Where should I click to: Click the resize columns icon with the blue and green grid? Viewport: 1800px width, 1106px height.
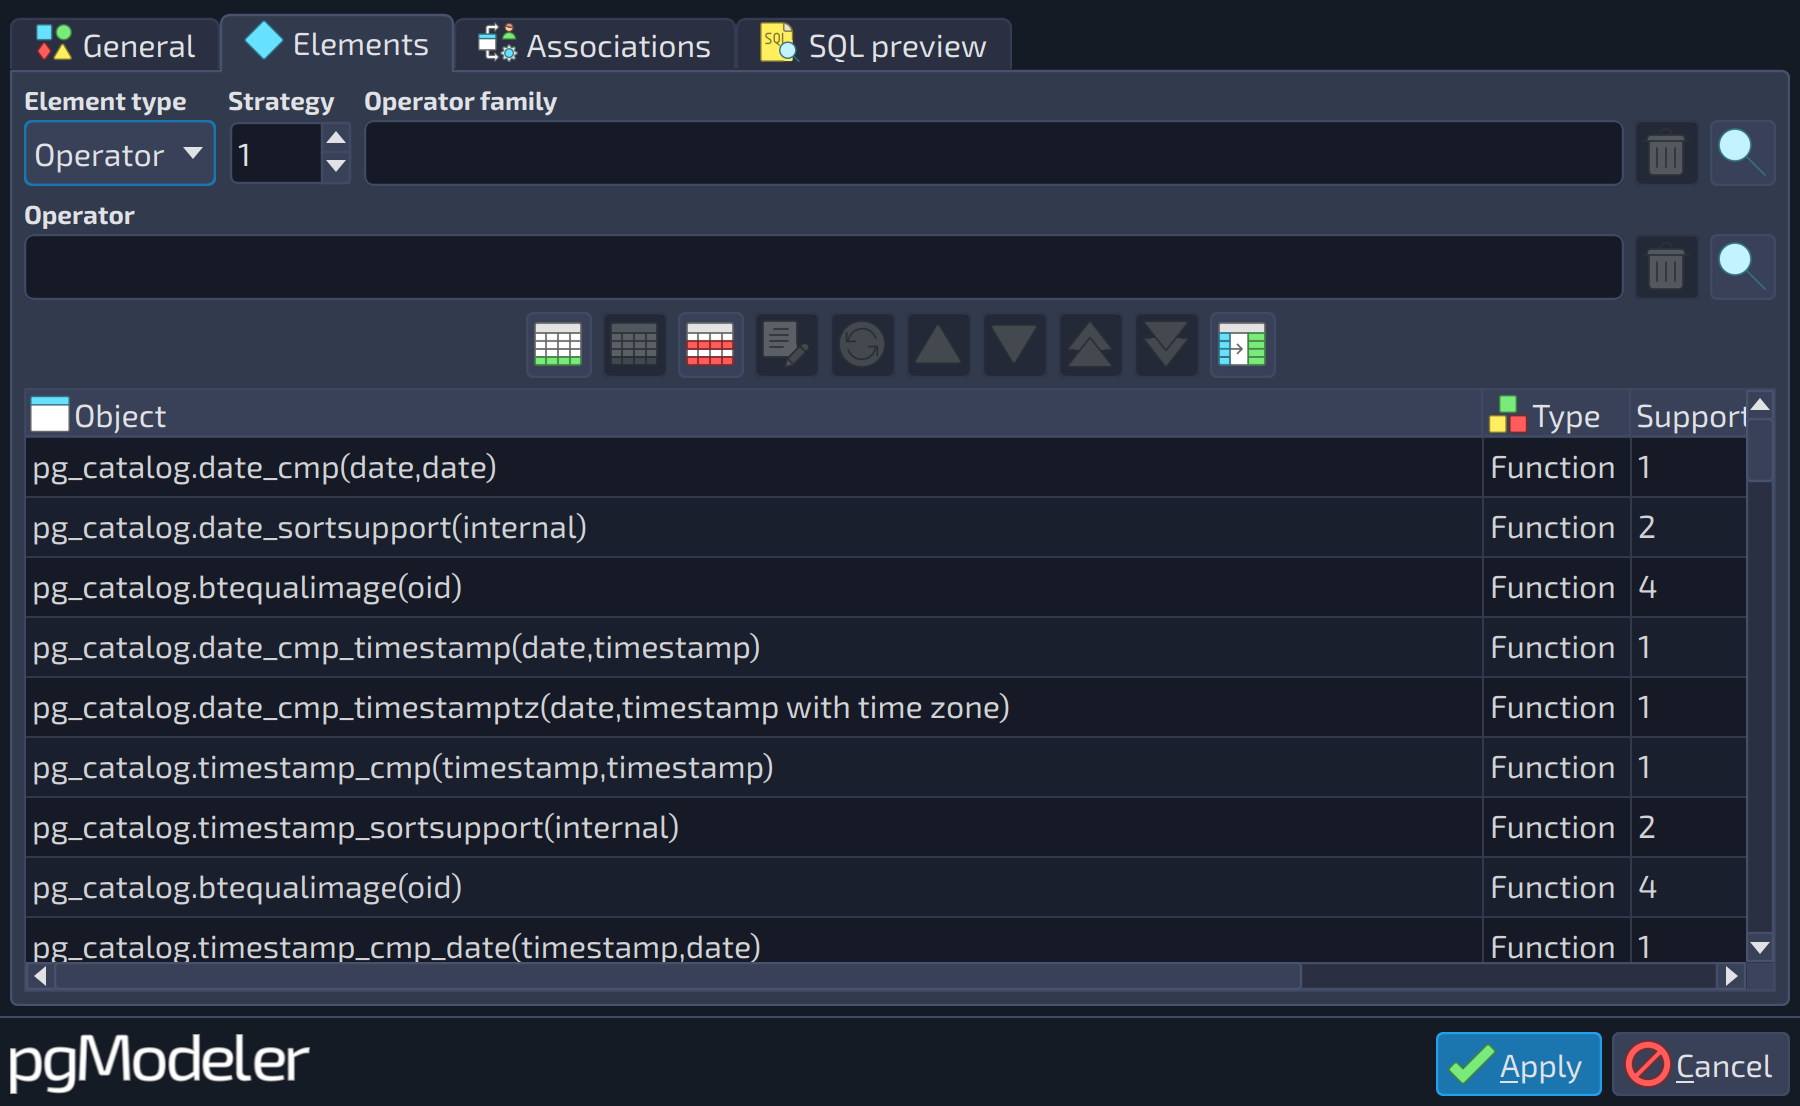1242,345
